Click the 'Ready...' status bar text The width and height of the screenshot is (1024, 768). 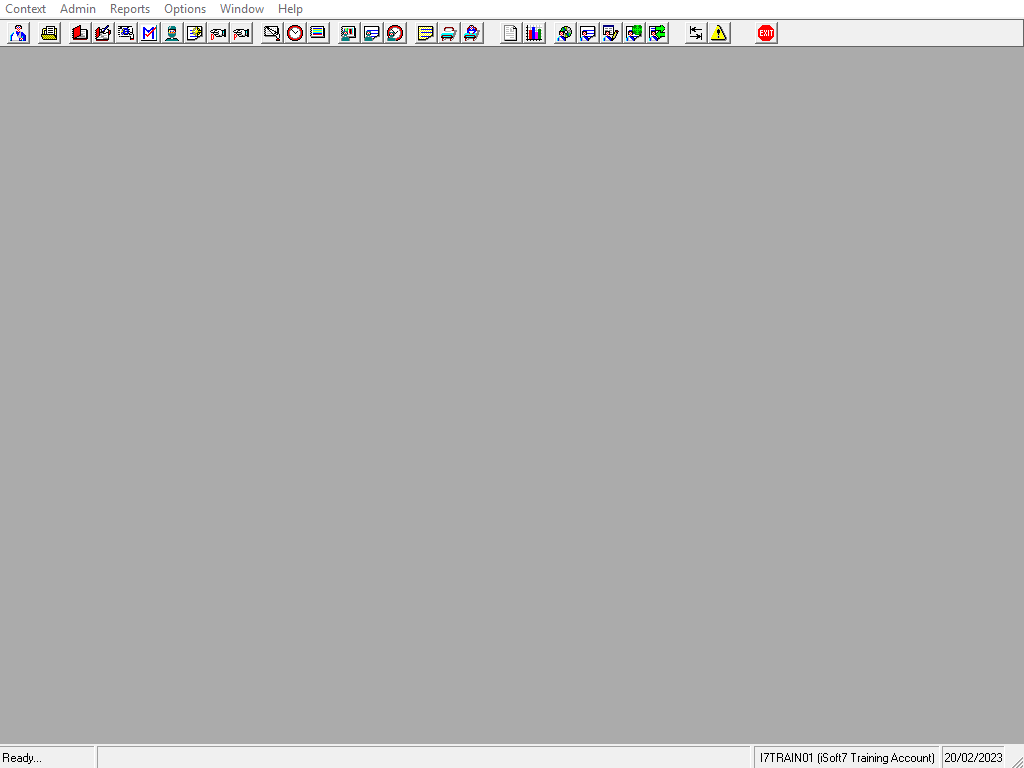click(x=22, y=758)
